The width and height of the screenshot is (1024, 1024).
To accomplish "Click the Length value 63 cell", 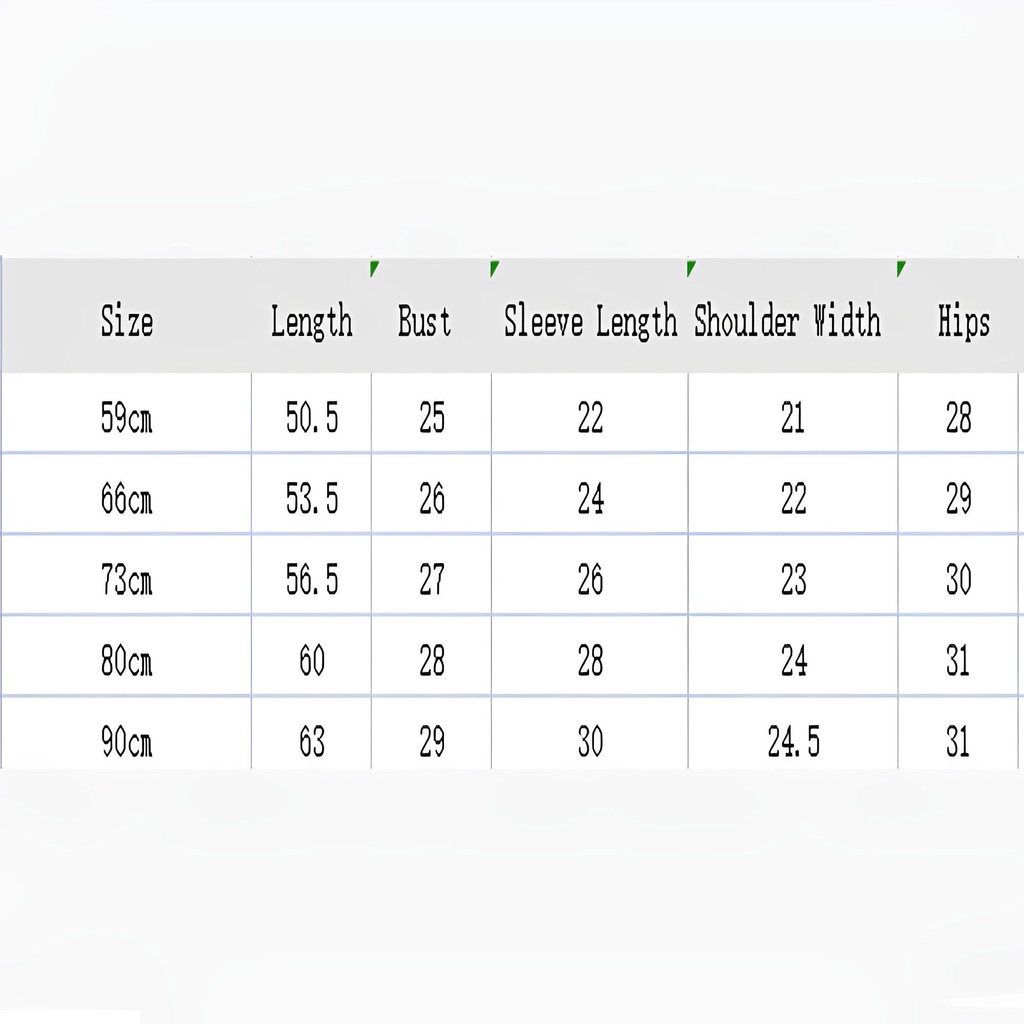I will pos(312,742).
